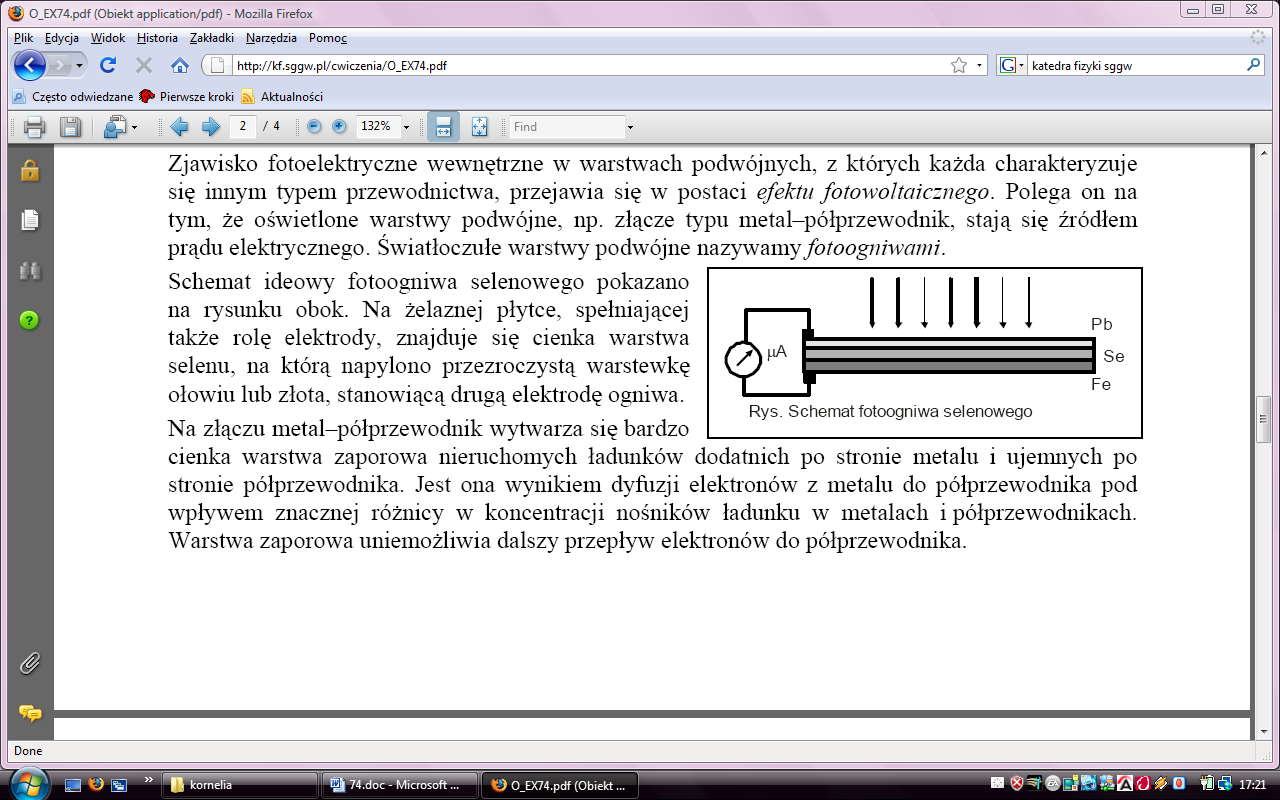Open the binoculars search panel
This screenshot has height=800, width=1280.
click(30, 270)
